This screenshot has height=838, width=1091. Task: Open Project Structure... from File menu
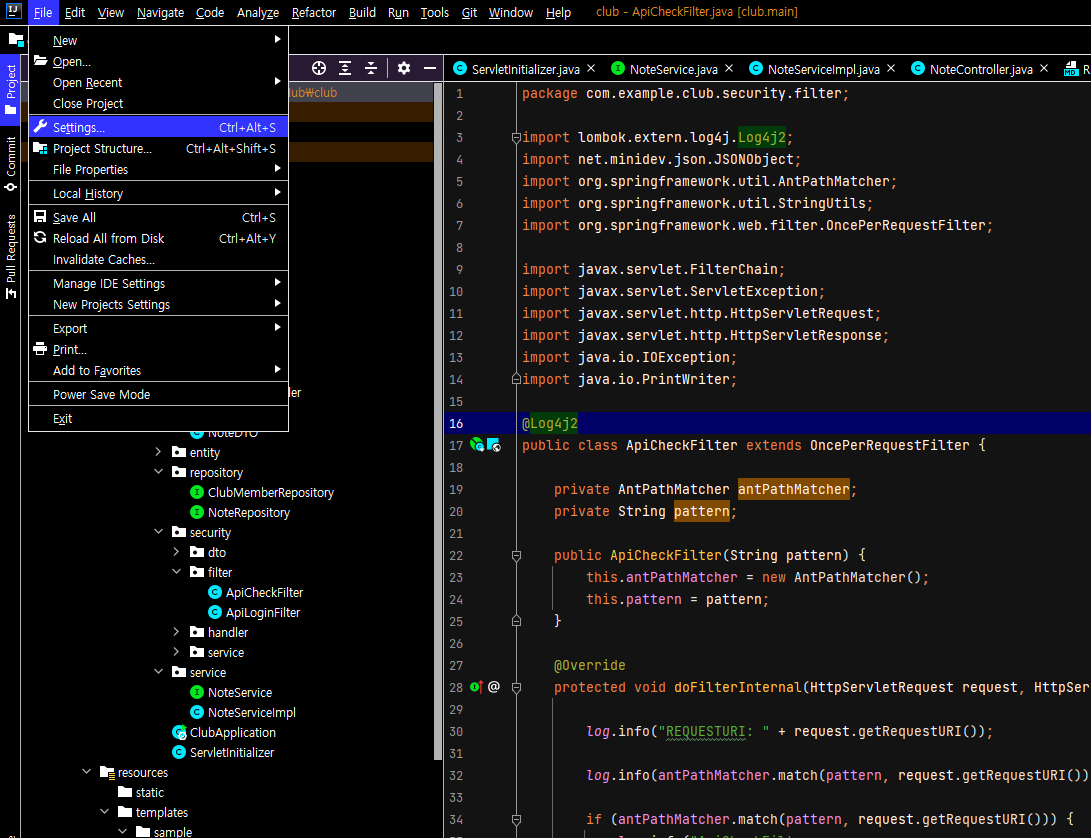click(159, 148)
